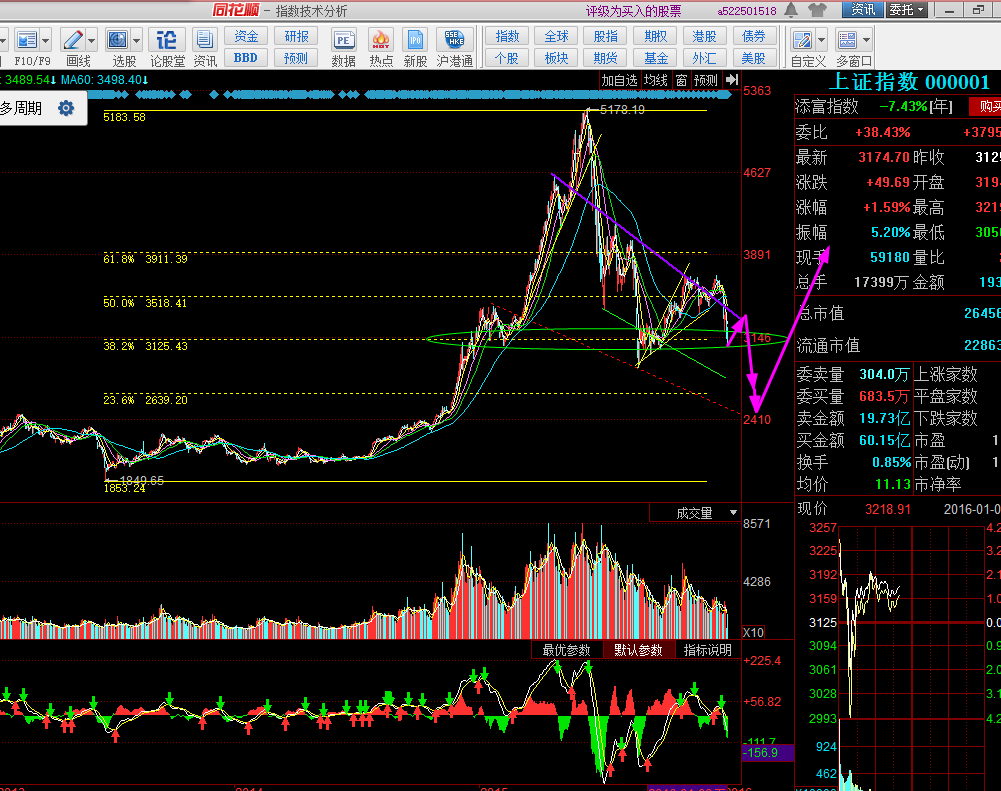Open the 美股 market category
This screenshot has width=1001, height=791.
click(x=753, y=58)
